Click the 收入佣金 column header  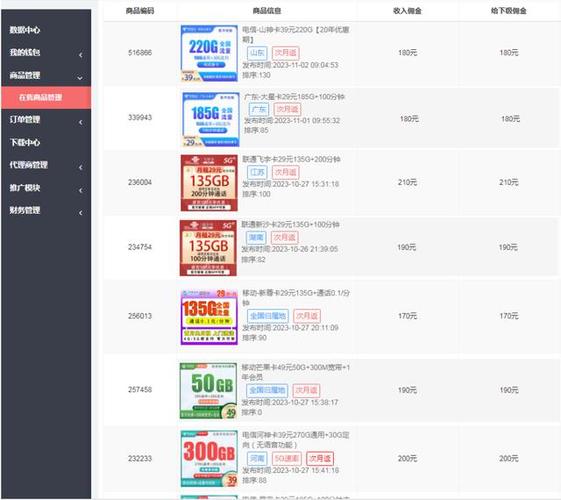[x=407, y=11]
